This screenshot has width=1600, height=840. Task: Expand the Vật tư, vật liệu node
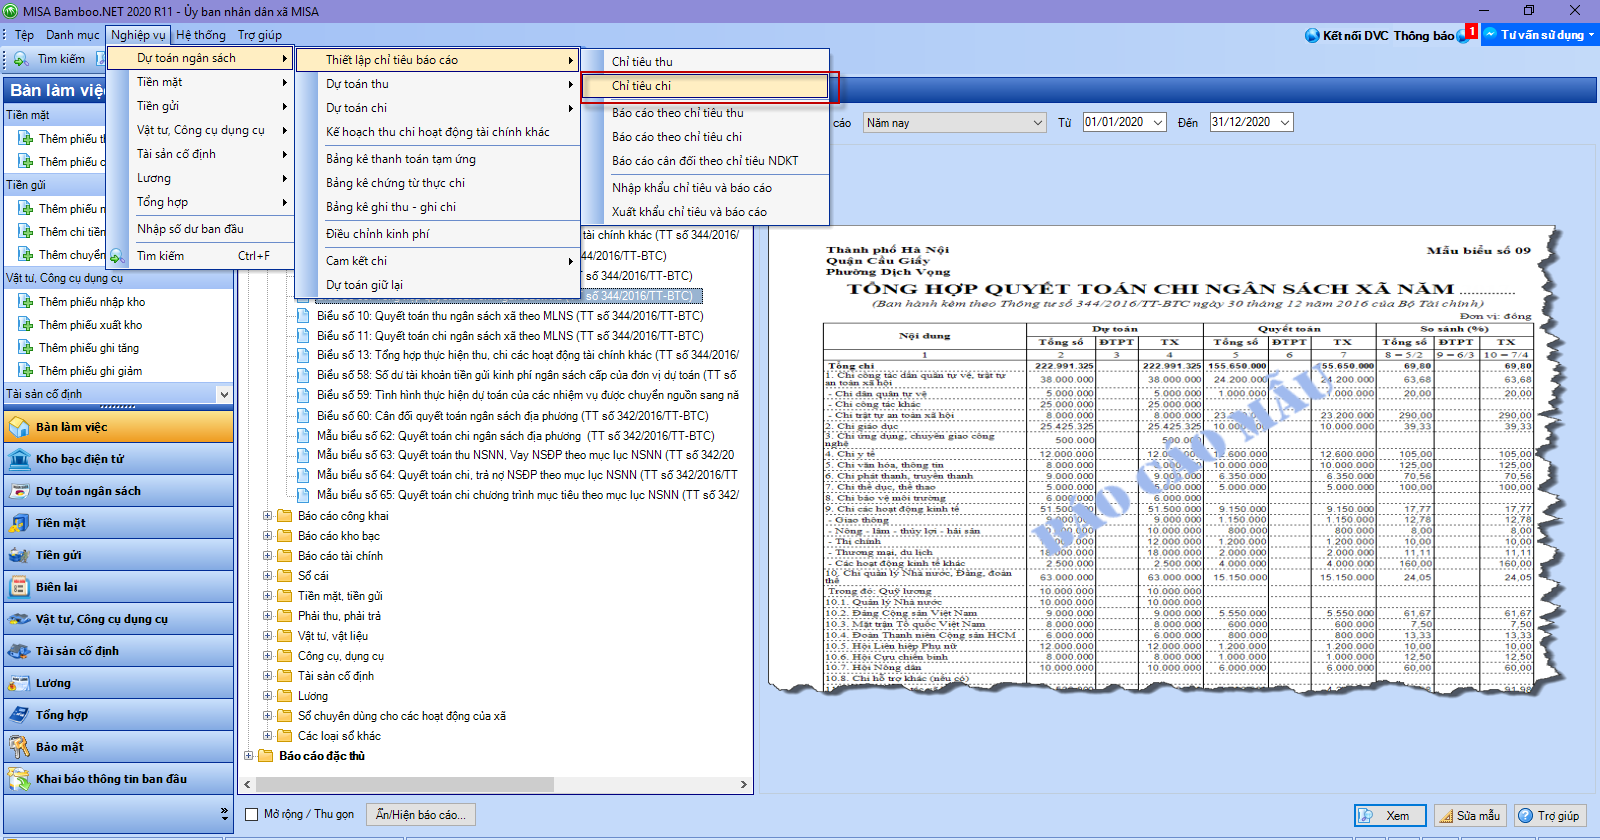coord(267,636)
